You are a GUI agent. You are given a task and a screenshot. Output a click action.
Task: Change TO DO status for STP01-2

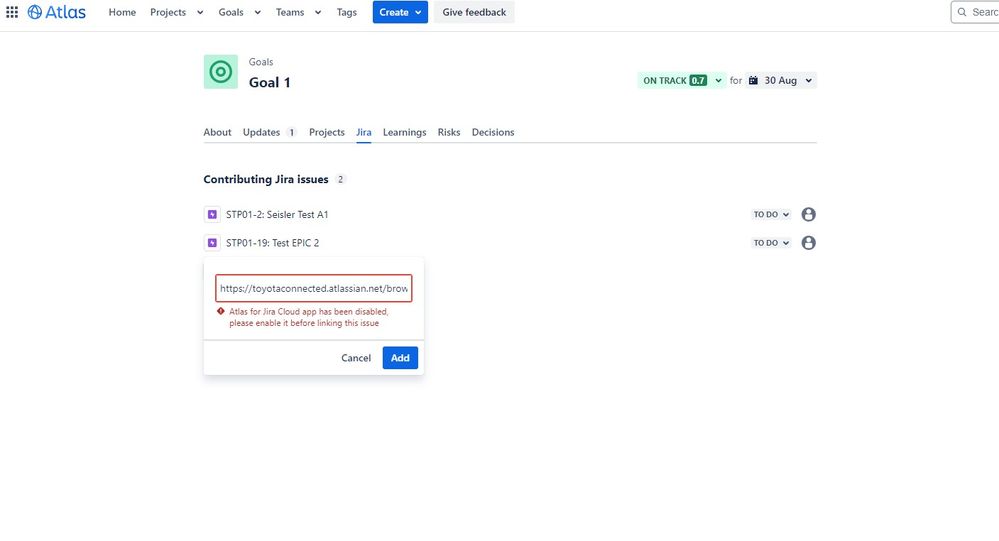click(x=771, y=215)
